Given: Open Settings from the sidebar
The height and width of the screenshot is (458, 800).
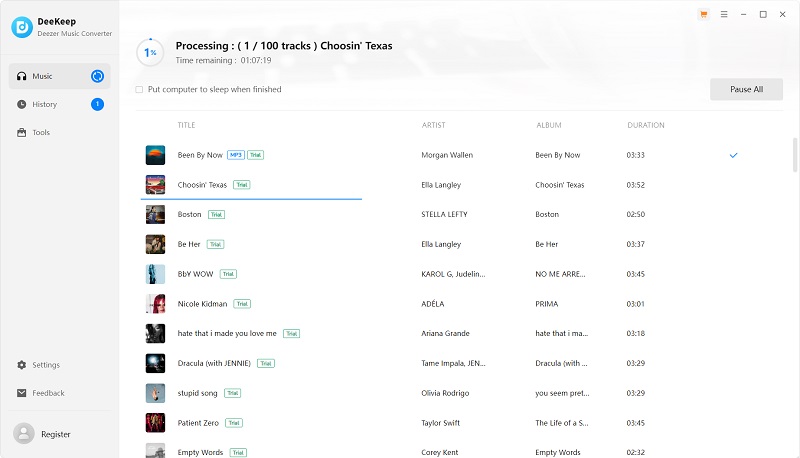Looking at the screenshot, I should (60, 365).
